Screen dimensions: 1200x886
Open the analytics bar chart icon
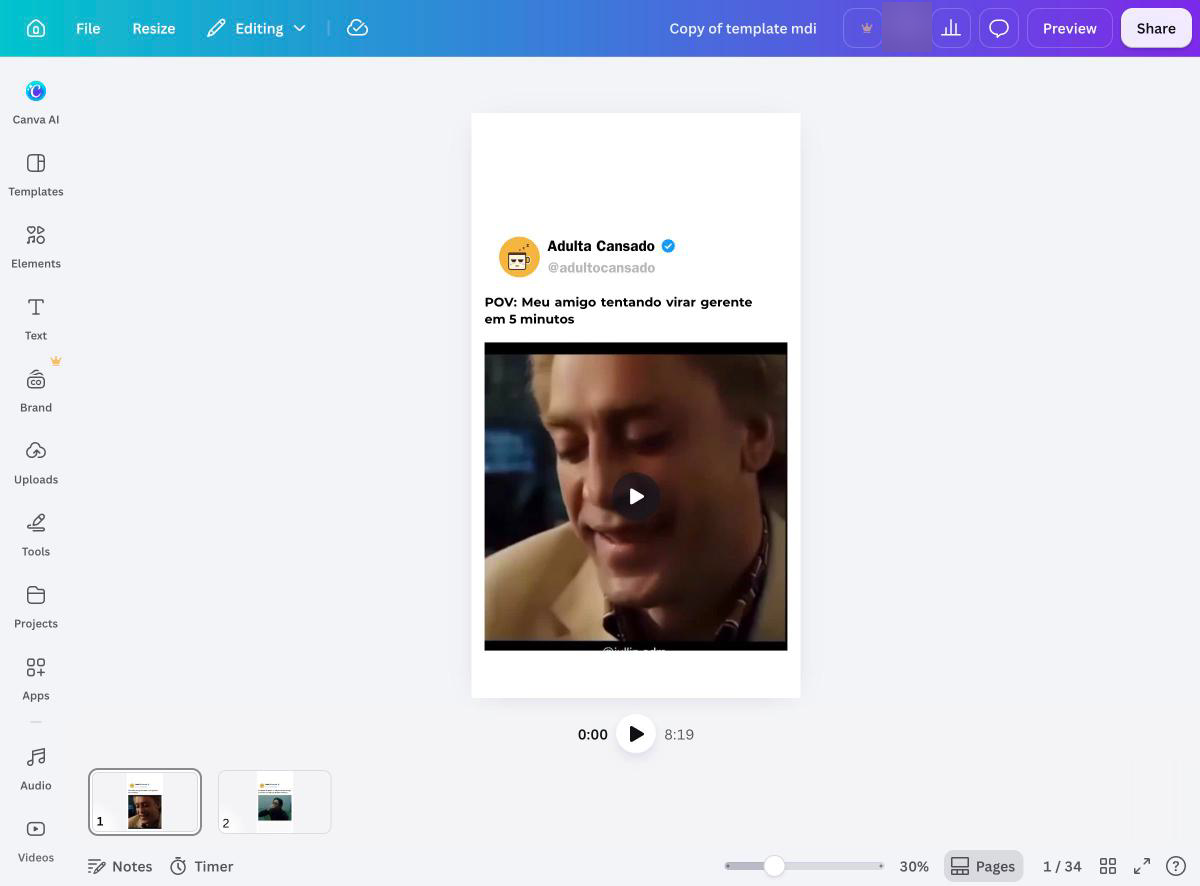tap(951, 28)
